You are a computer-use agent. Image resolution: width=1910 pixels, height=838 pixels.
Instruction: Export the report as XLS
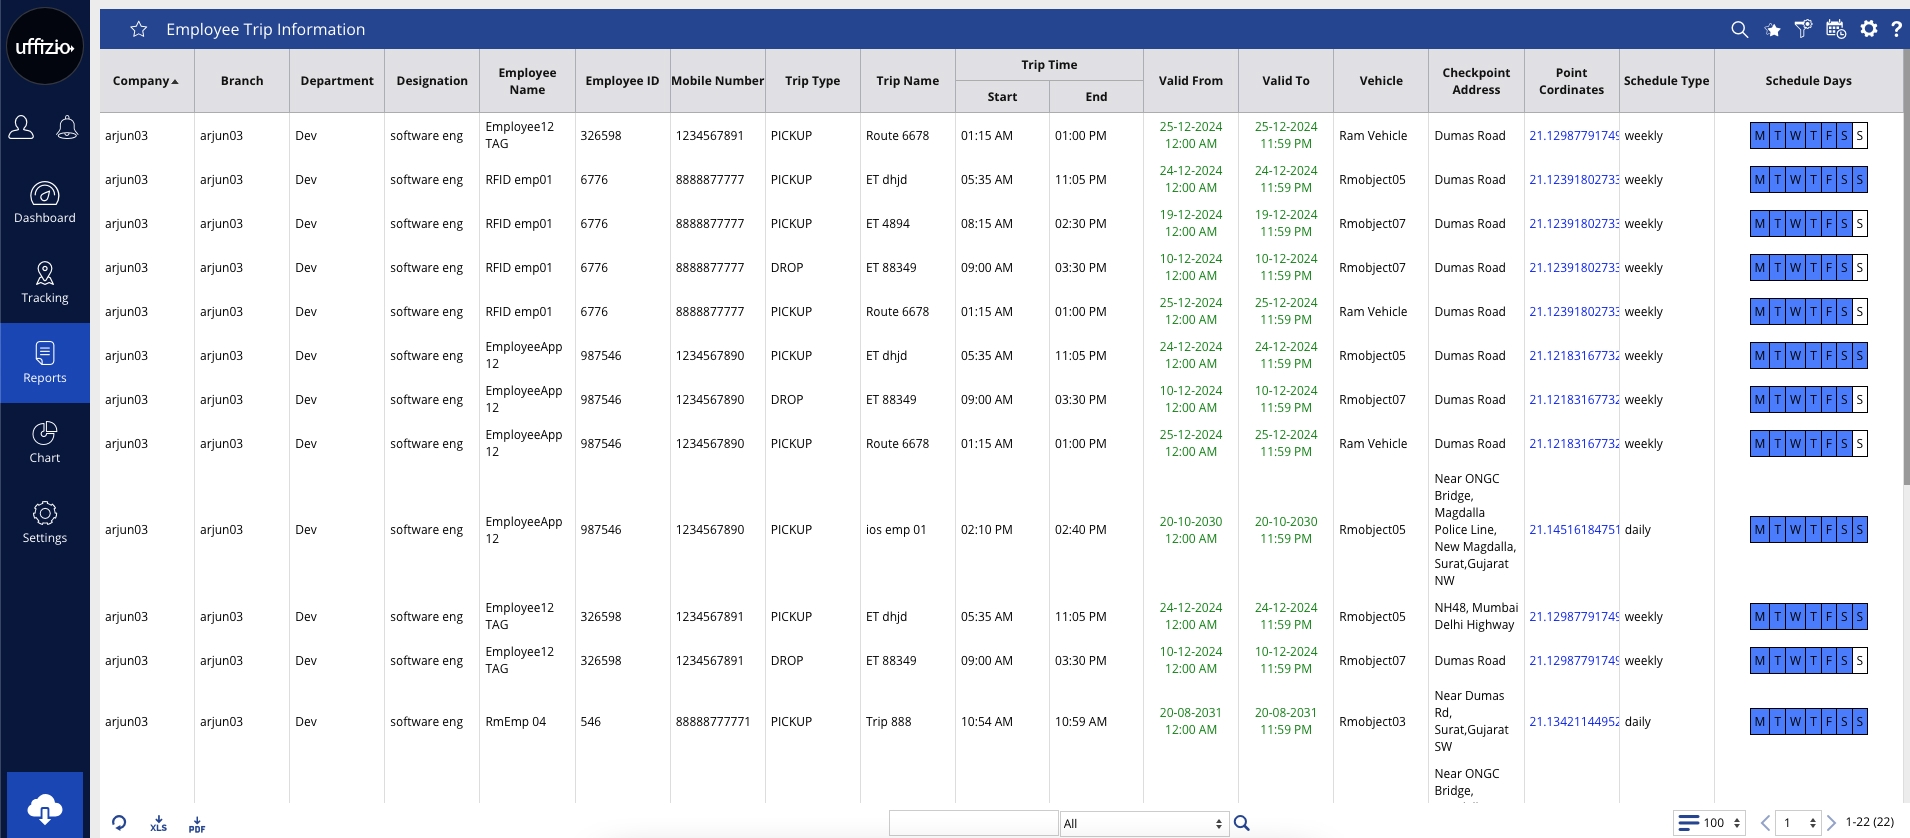(x=158, y=823)
